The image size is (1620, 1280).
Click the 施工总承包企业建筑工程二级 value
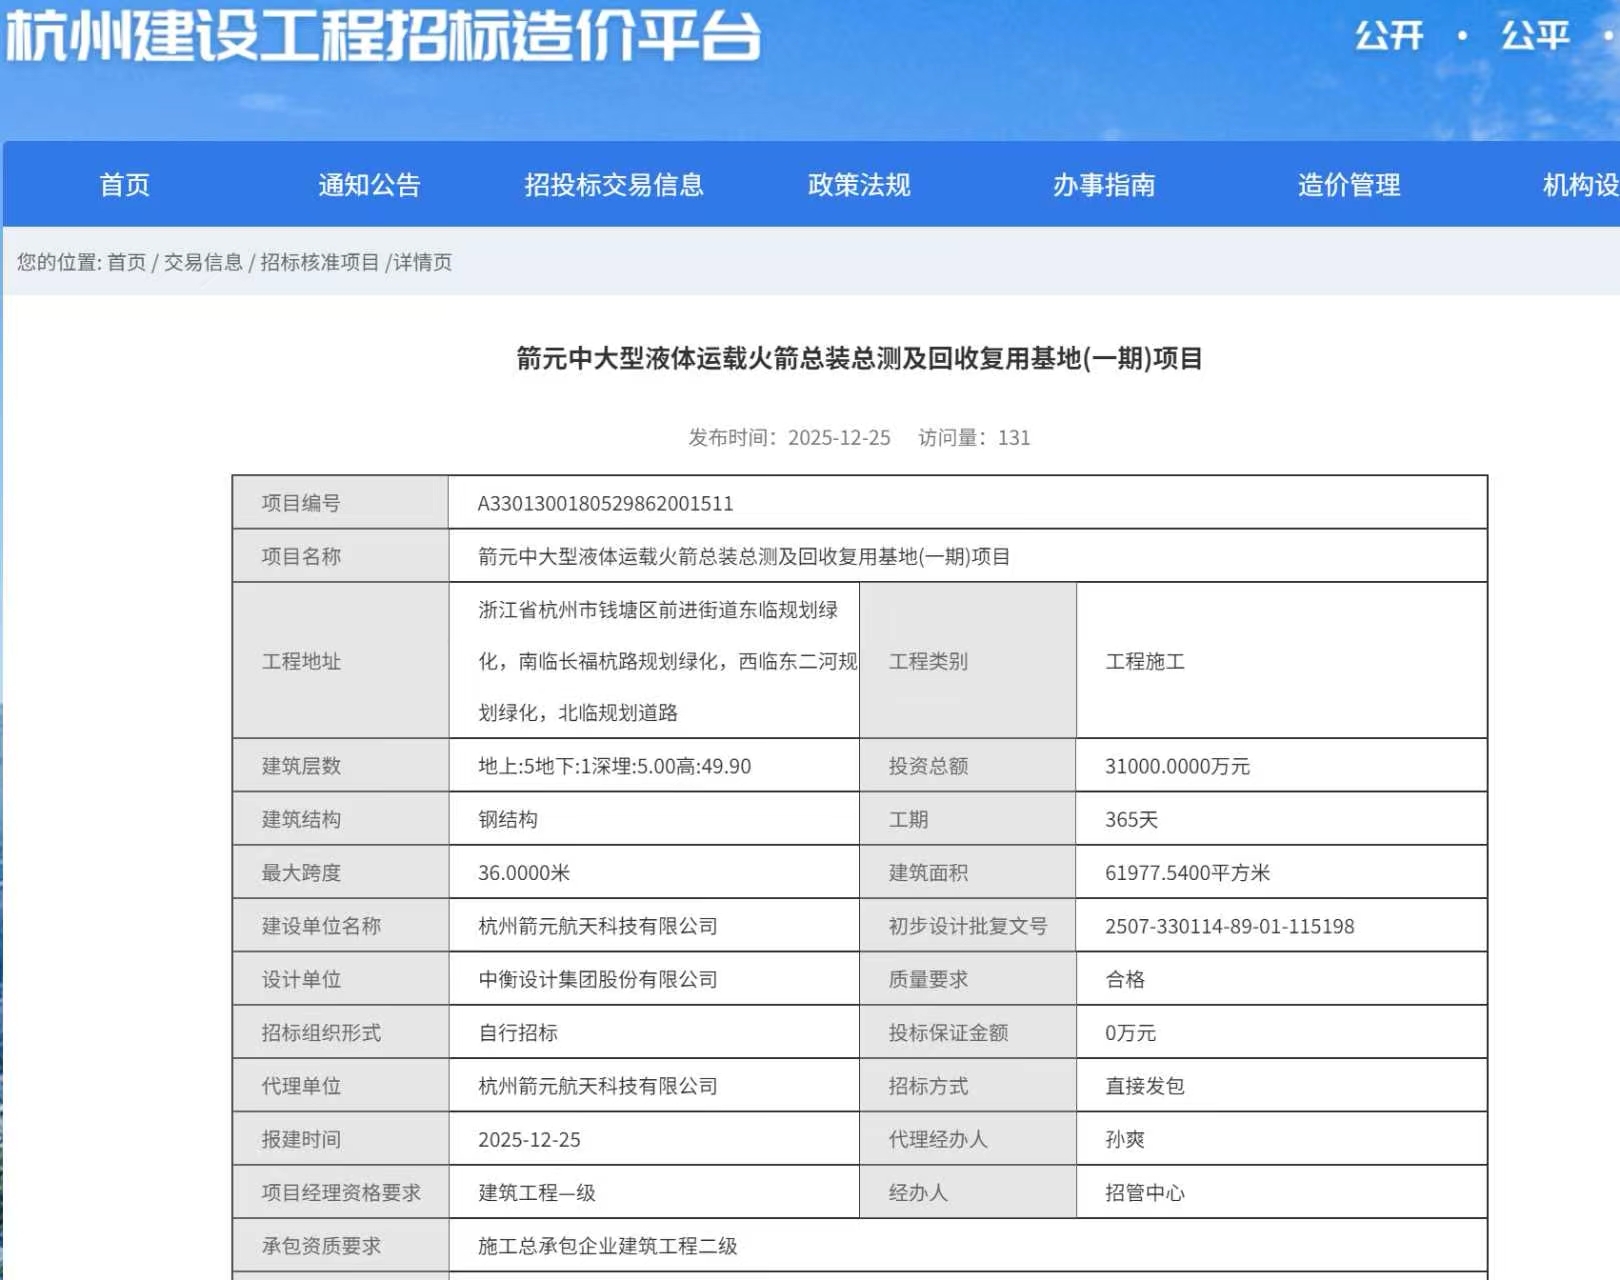608,1247
